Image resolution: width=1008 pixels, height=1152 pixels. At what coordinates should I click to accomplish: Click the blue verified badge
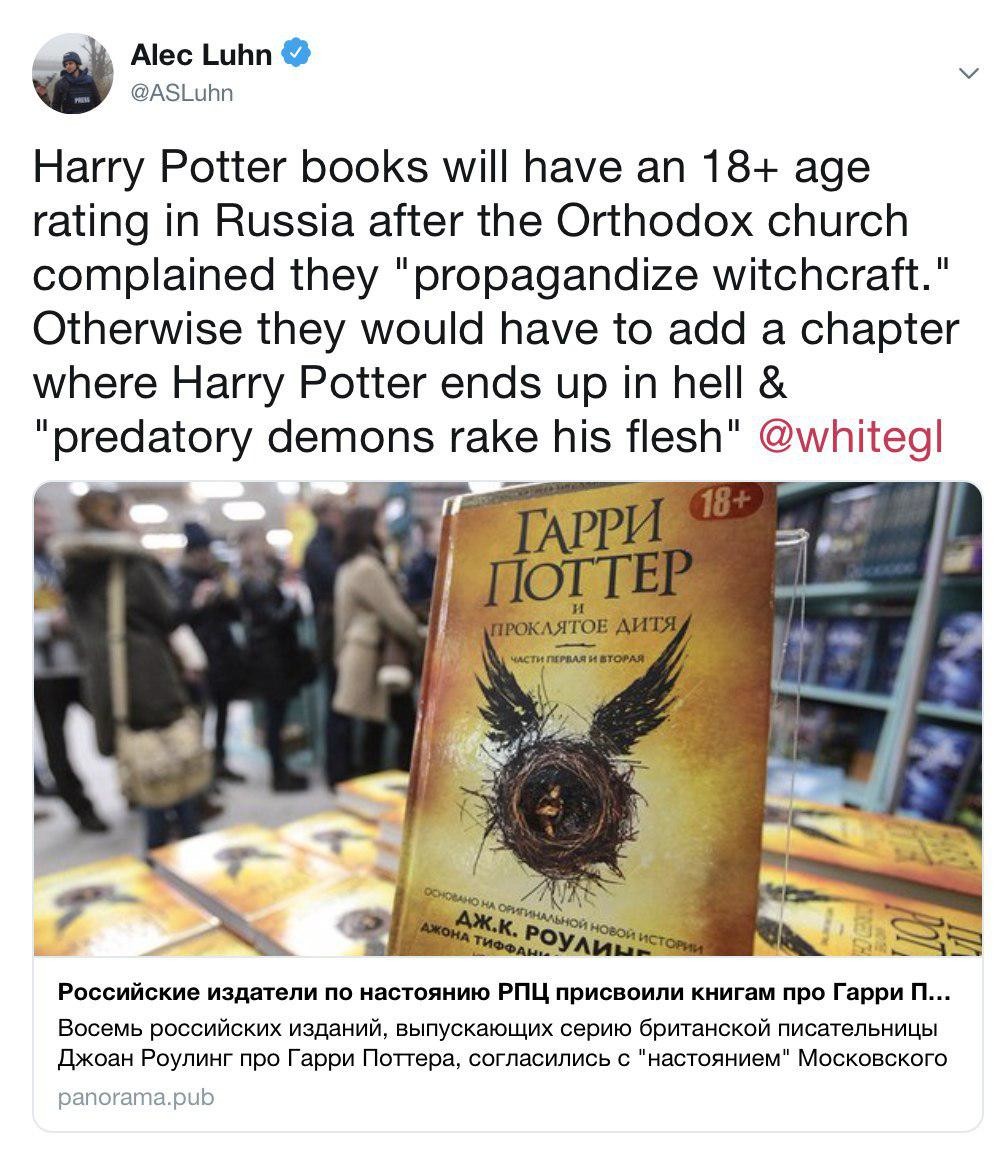[x=297, y=53]
